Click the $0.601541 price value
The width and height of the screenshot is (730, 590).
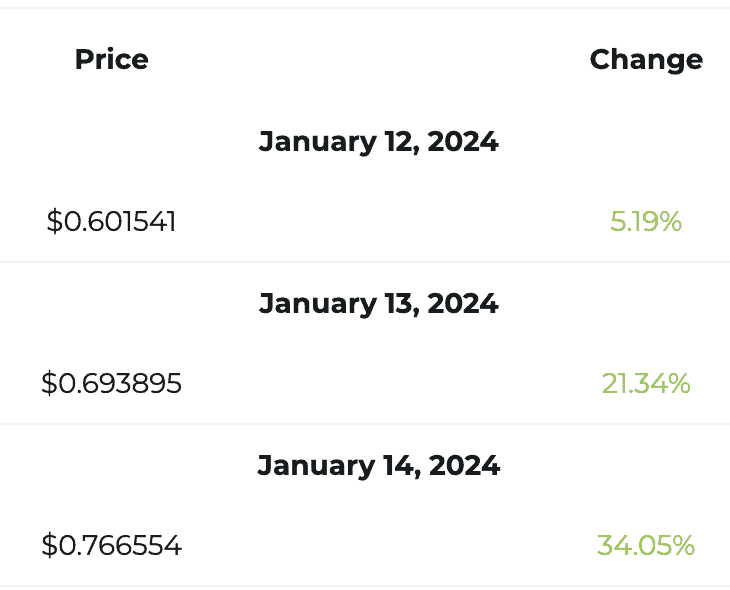point(111,221)
